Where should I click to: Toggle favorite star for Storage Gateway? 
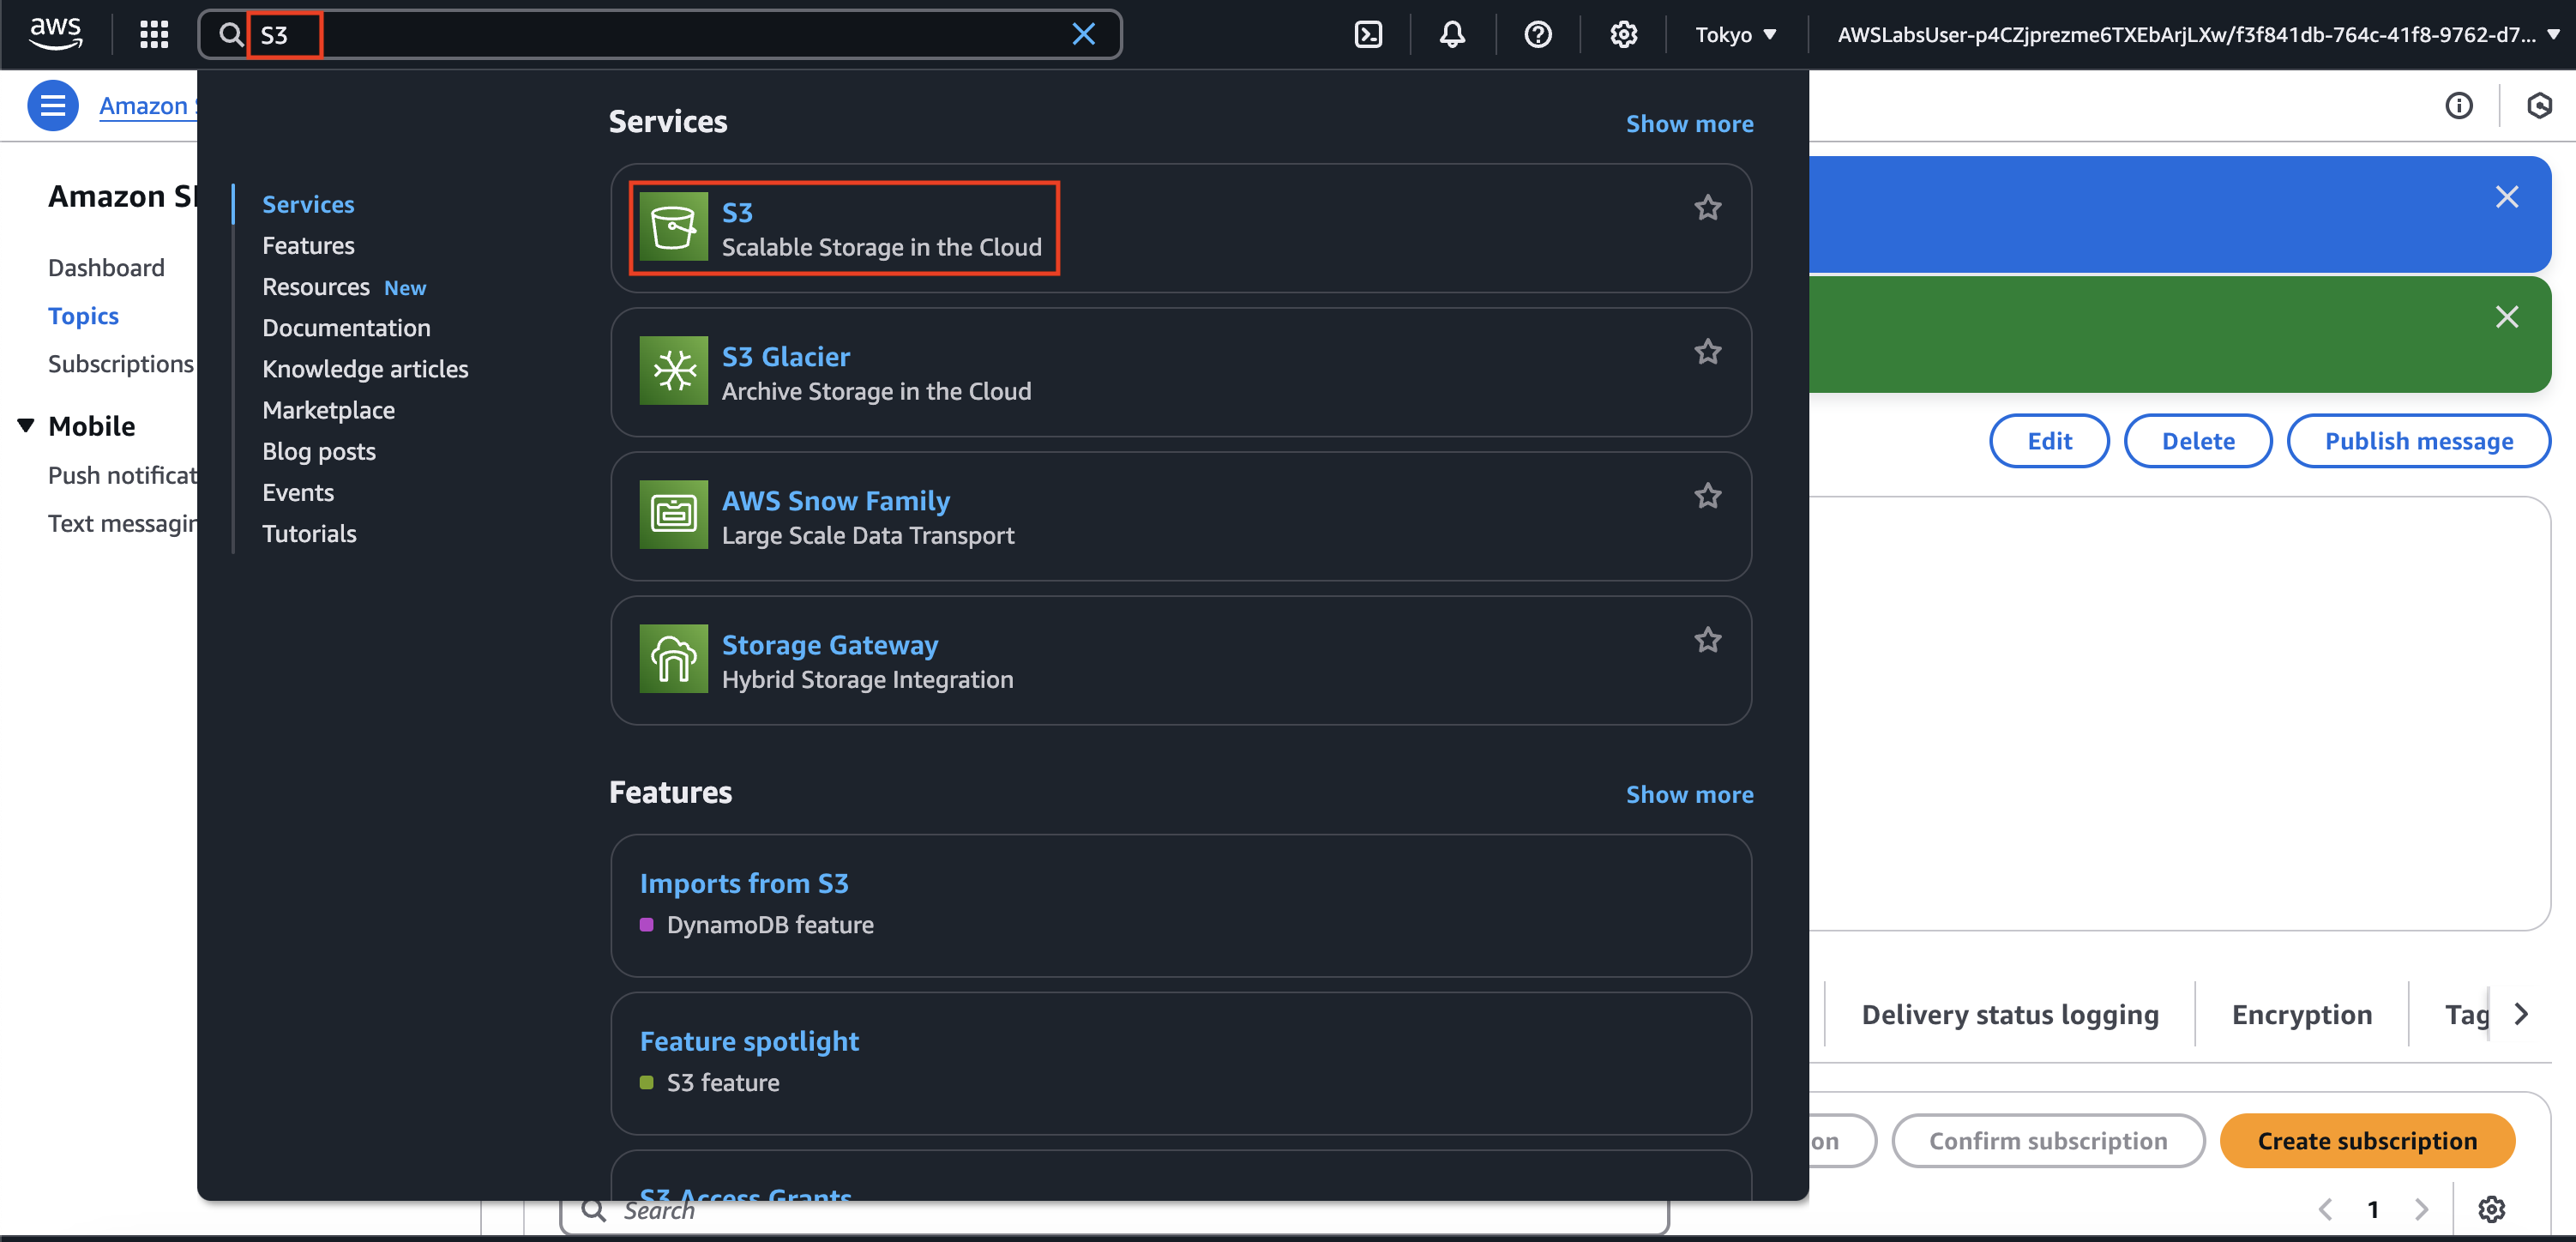[x=1707, y=640]
